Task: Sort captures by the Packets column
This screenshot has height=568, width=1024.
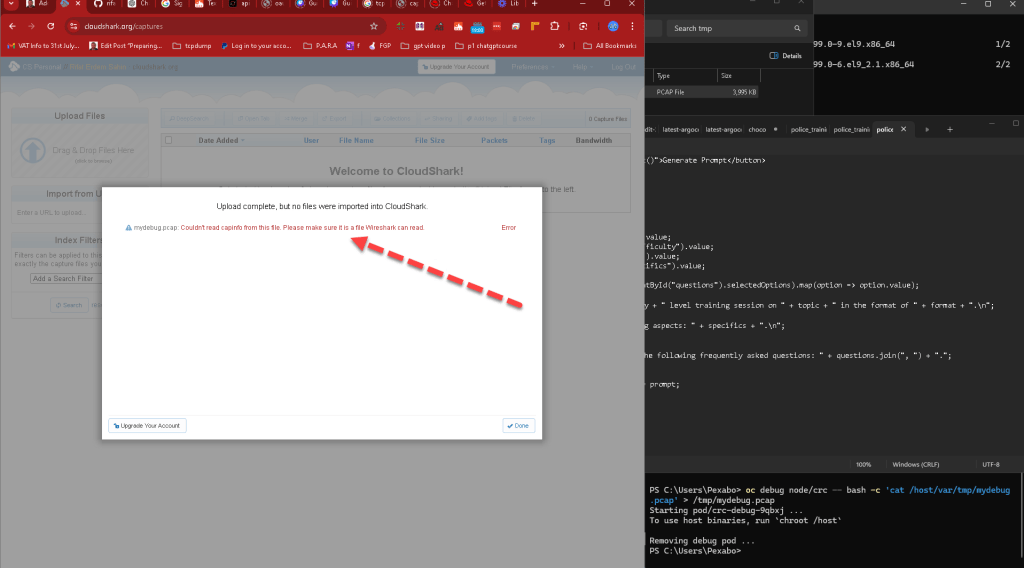Action: tap(494, 140)
